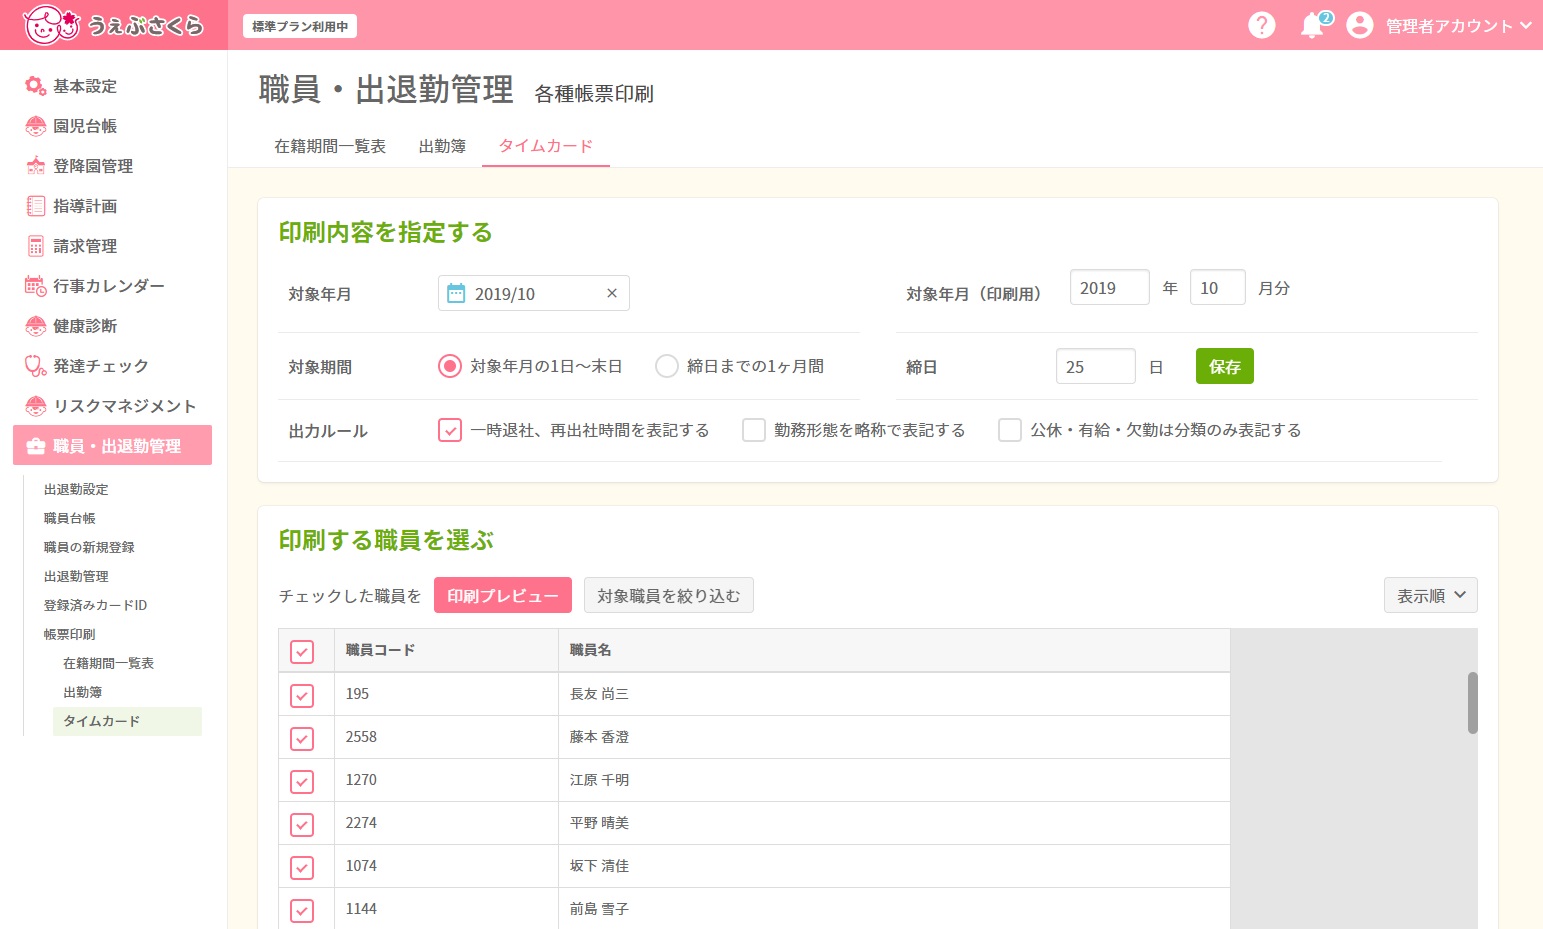This screenshot has width=1543, height=929.
Task: Click the 印刷プレビュー button
Action: click(503, 595)
